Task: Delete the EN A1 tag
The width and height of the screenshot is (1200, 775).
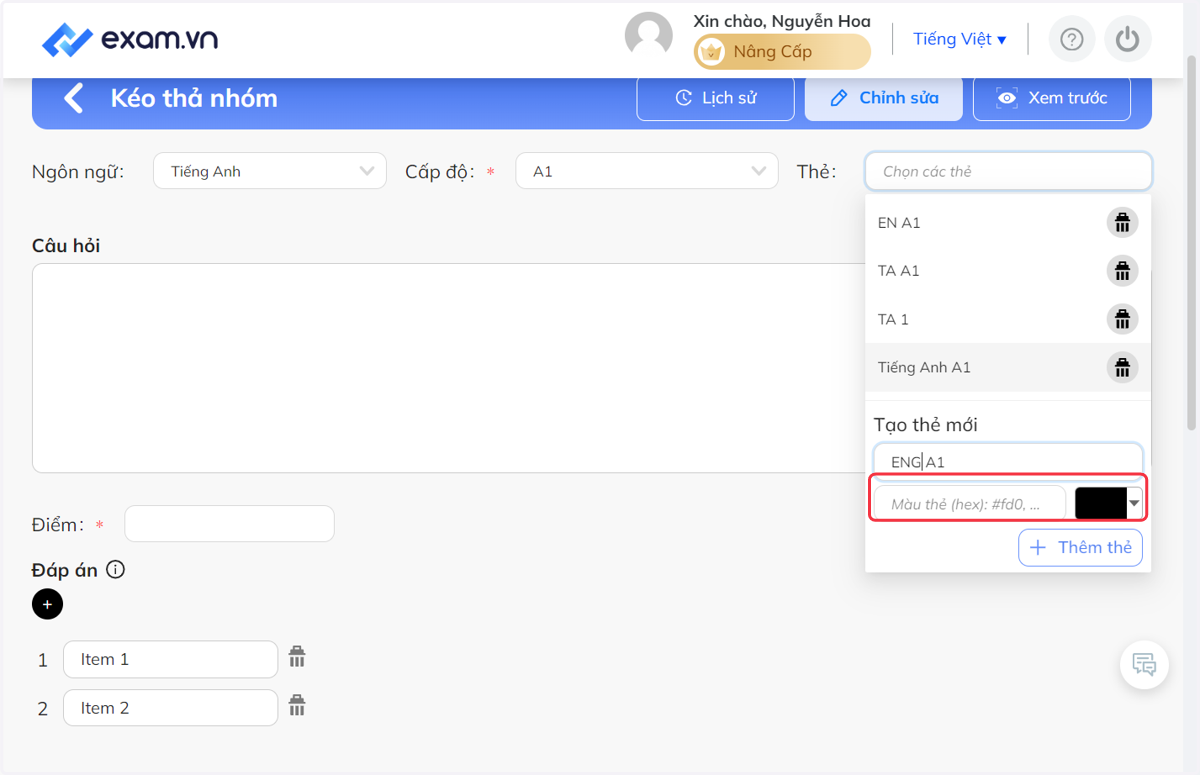Action: [1123, 222]
